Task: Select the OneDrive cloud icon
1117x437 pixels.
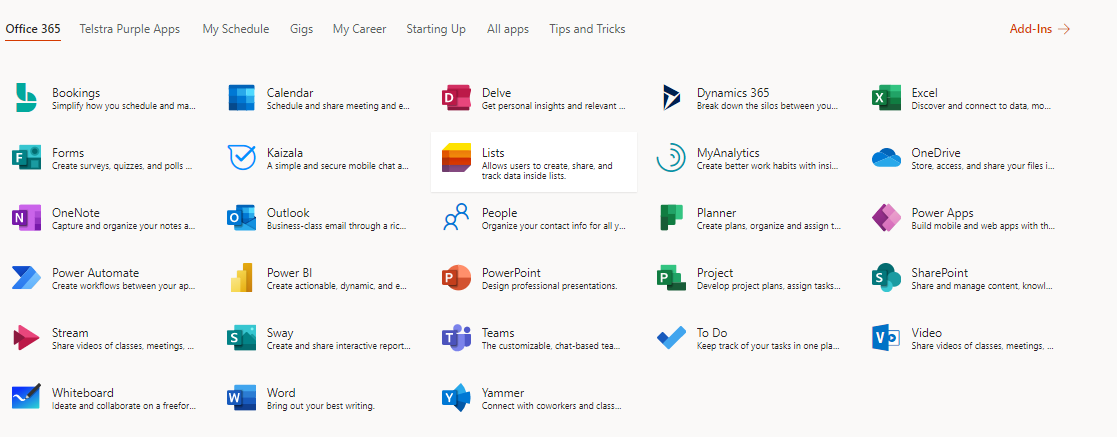Action: tap(886, 158)
